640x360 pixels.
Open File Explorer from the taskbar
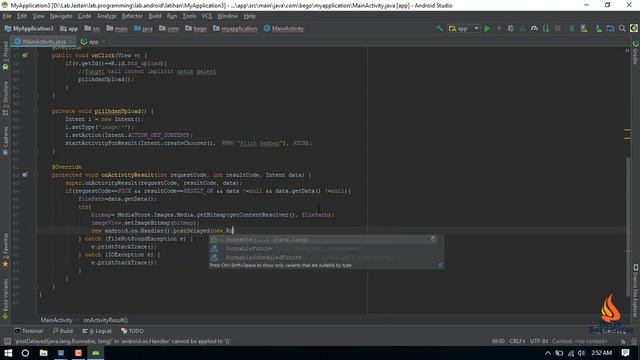pyautogui.click(x=43, y=353)
